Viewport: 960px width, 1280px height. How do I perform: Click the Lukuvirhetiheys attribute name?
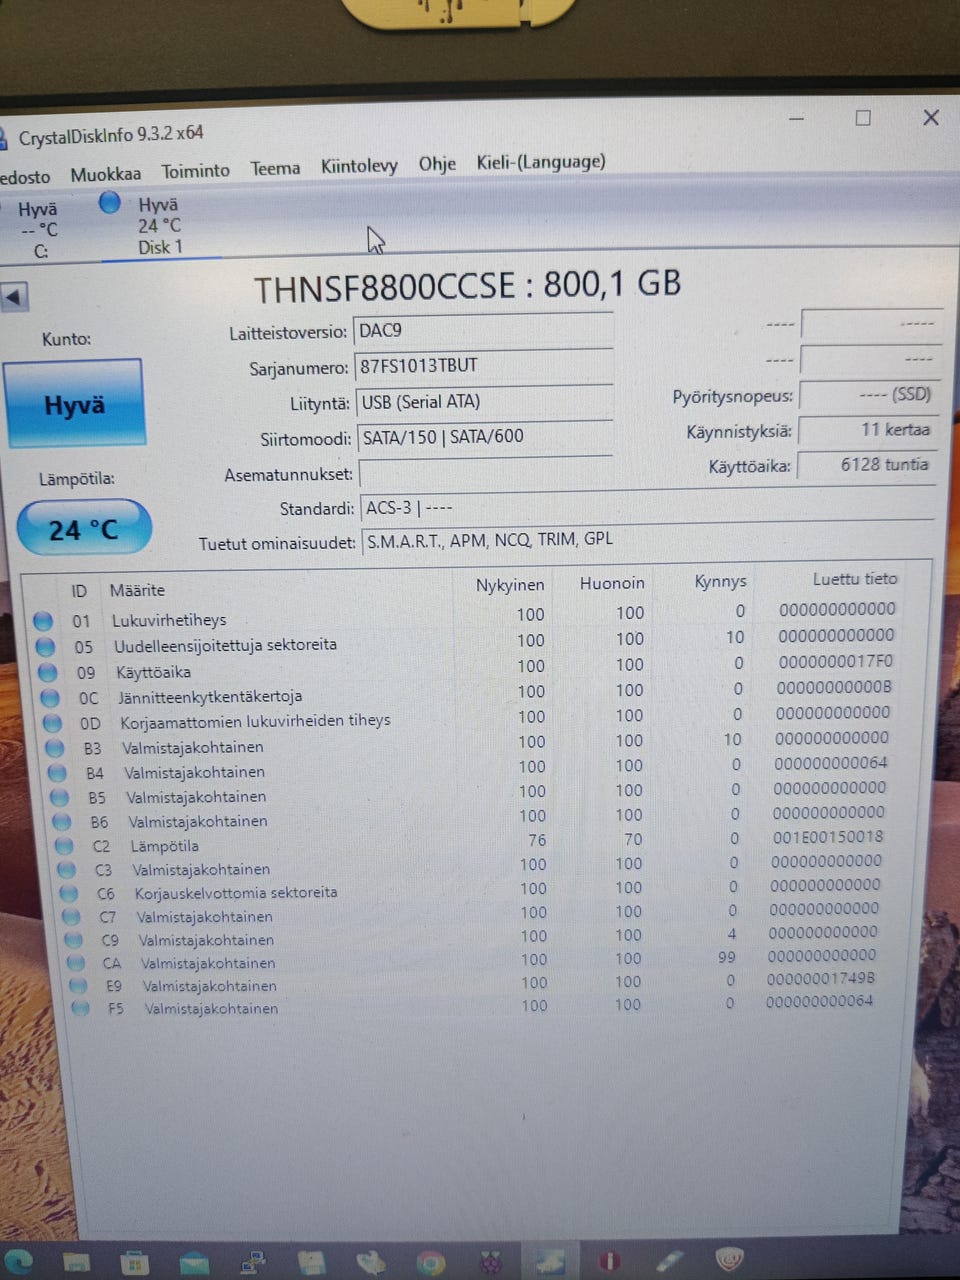coord(169,620)
